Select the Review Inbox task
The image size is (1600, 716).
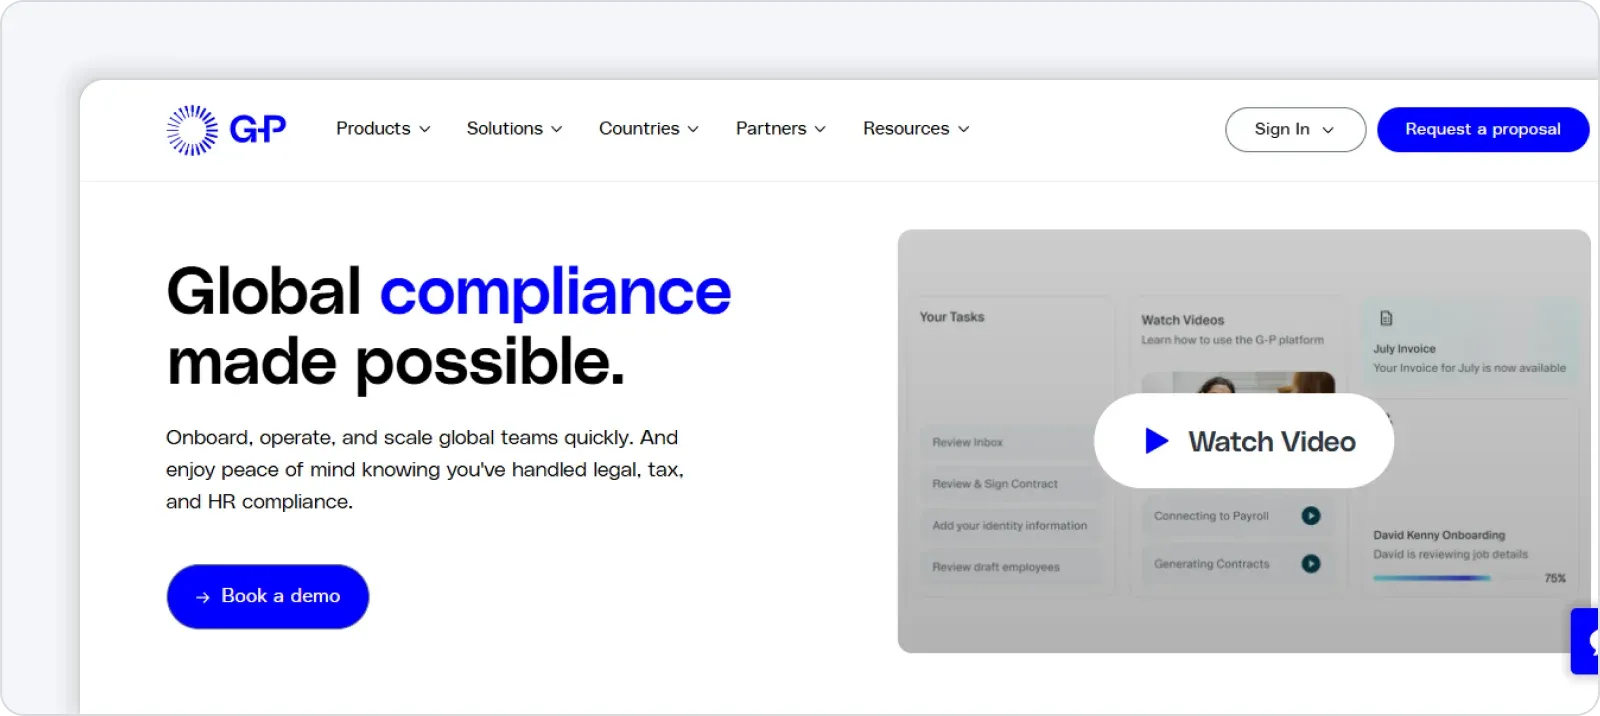tap(1006, 442)
